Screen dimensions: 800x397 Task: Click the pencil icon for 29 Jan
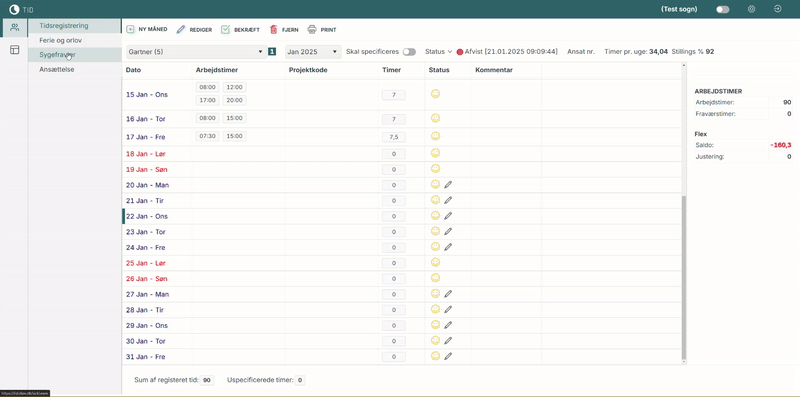[448, 325]
